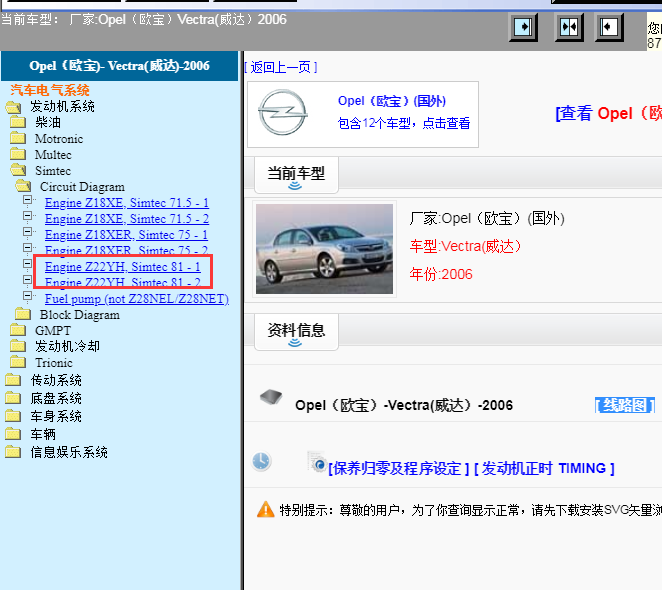This screenshot has height=590, width=662.
Task: Open Engine Z18XE, Simtec 71.5 - 2 diagram
Action: (x=127, y=219)
